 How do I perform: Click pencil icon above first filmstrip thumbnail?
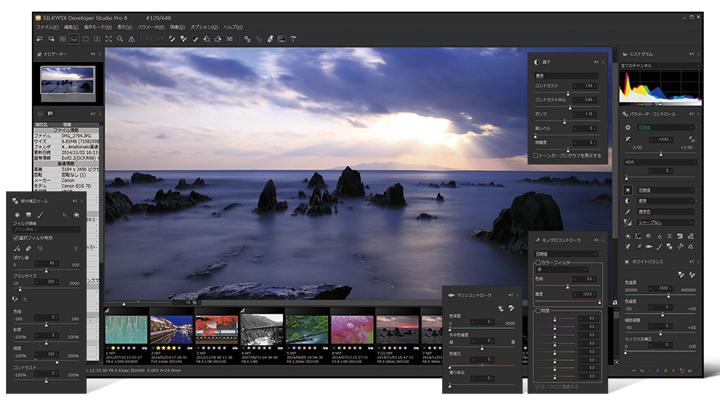click(107, 310)
